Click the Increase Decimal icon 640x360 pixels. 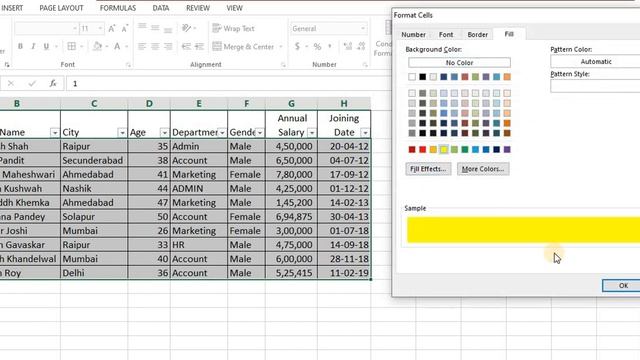click(x=348, y=46)
